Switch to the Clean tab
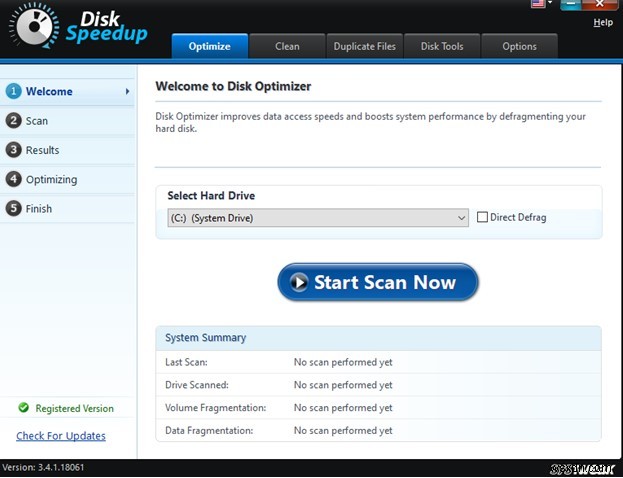 click(287, 46)
